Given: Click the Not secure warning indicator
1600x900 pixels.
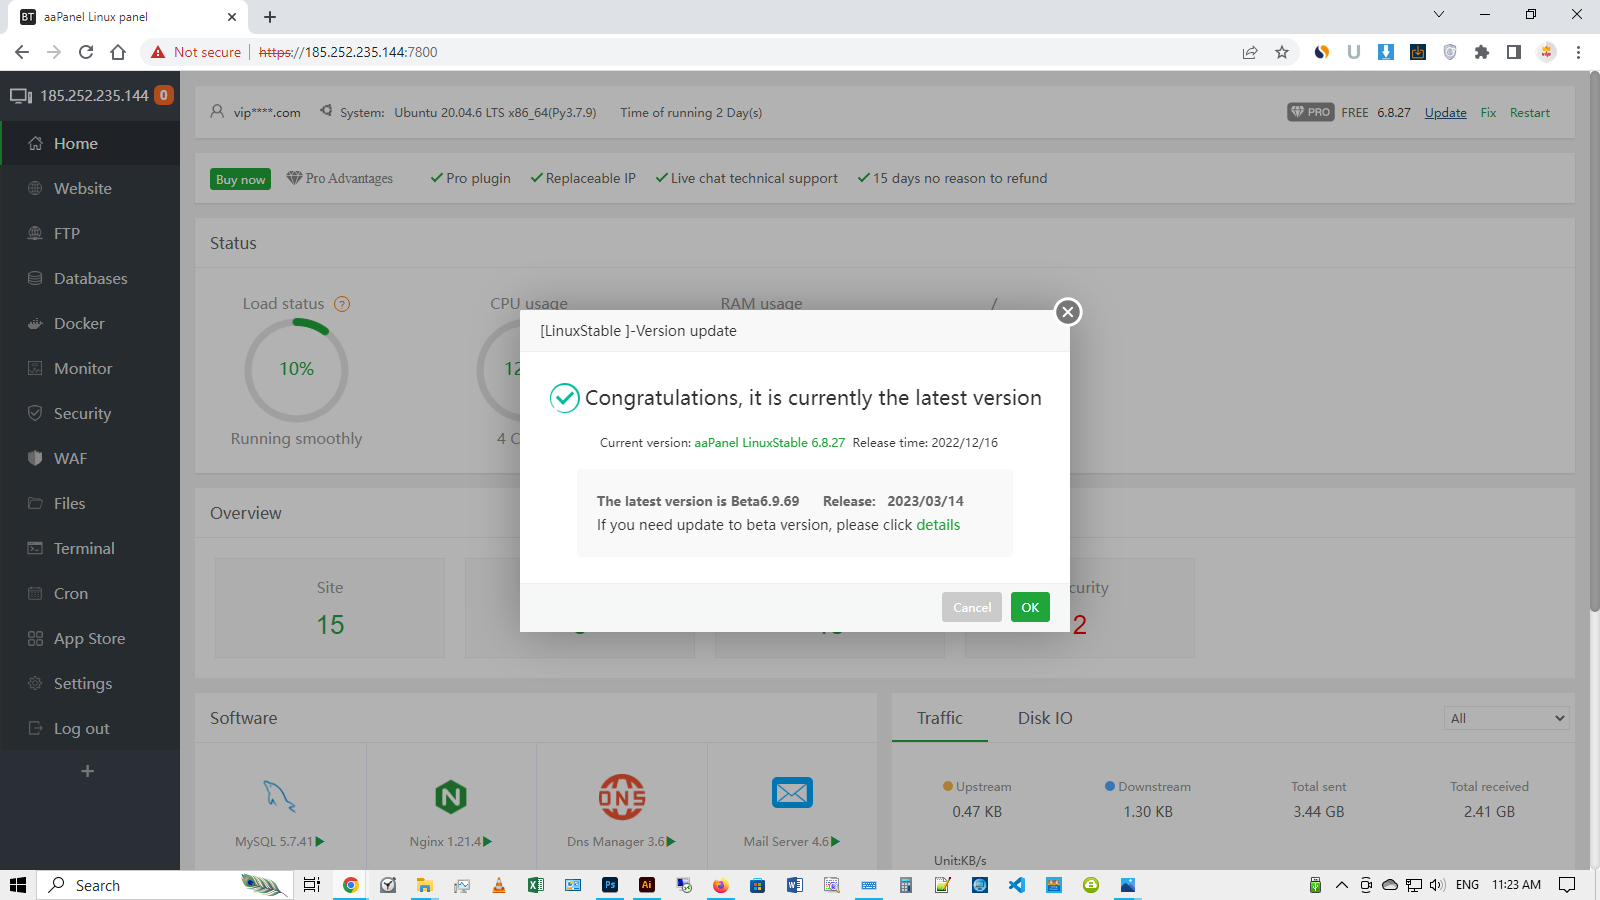Looking at the screenshot, I should [x=196, y=52].
